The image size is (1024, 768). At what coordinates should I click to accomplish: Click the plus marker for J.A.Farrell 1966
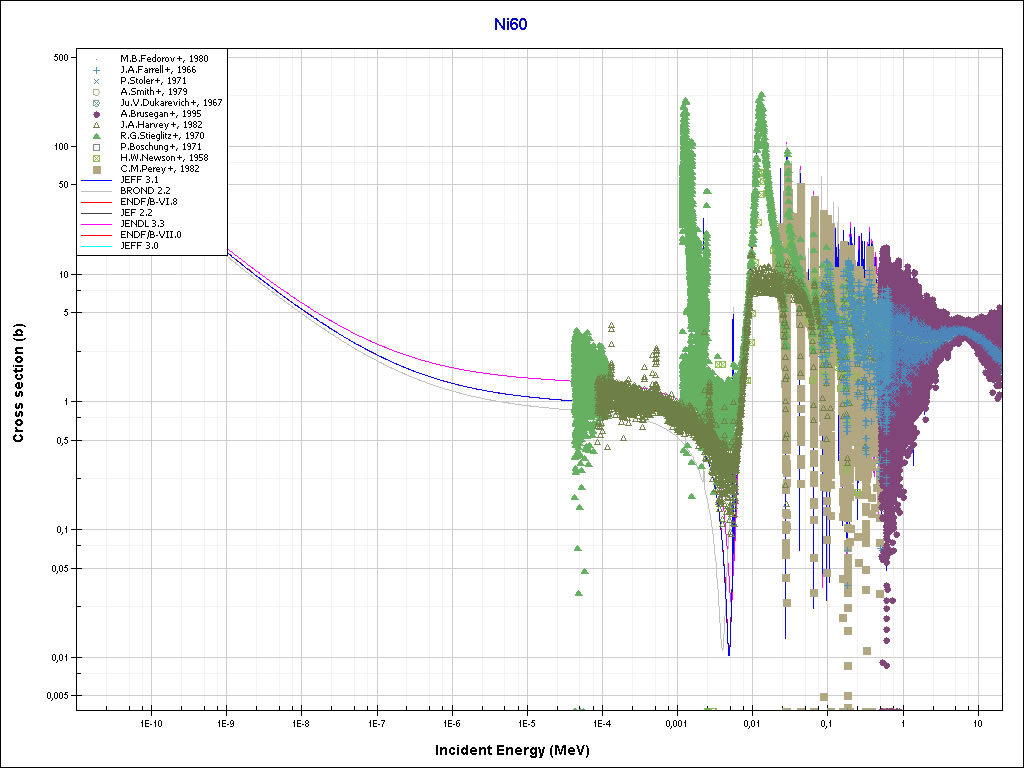click(x=96, y=70)
